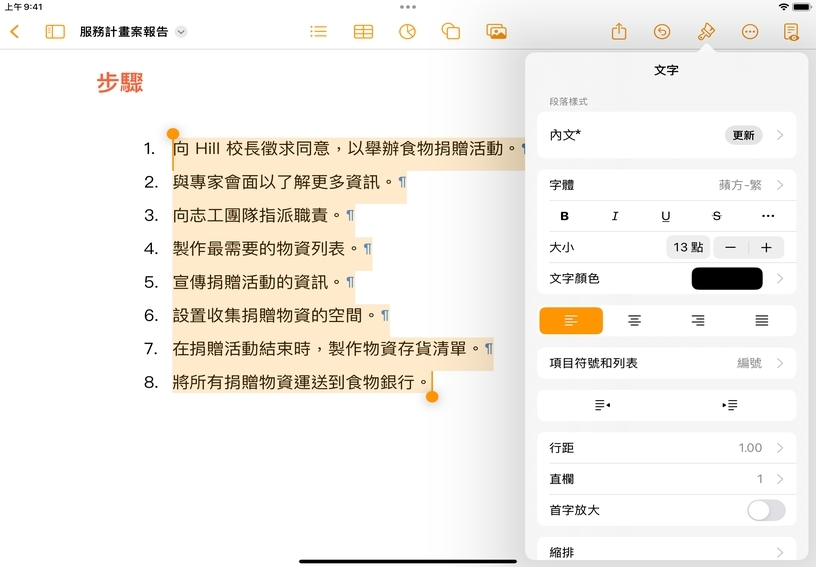Tap the back arrow to leave the document
This screenshot has width=816, height=567.
click(14, 32)
